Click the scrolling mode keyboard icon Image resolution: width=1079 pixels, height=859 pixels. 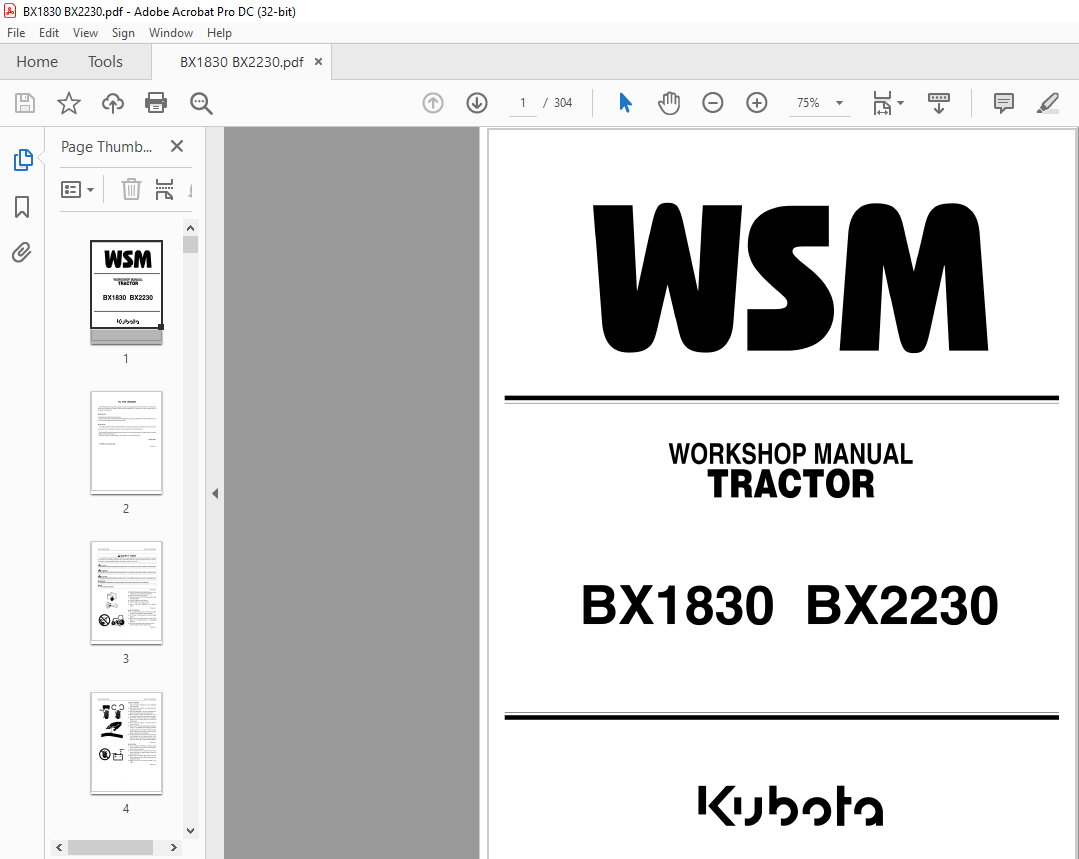(939, 103)
